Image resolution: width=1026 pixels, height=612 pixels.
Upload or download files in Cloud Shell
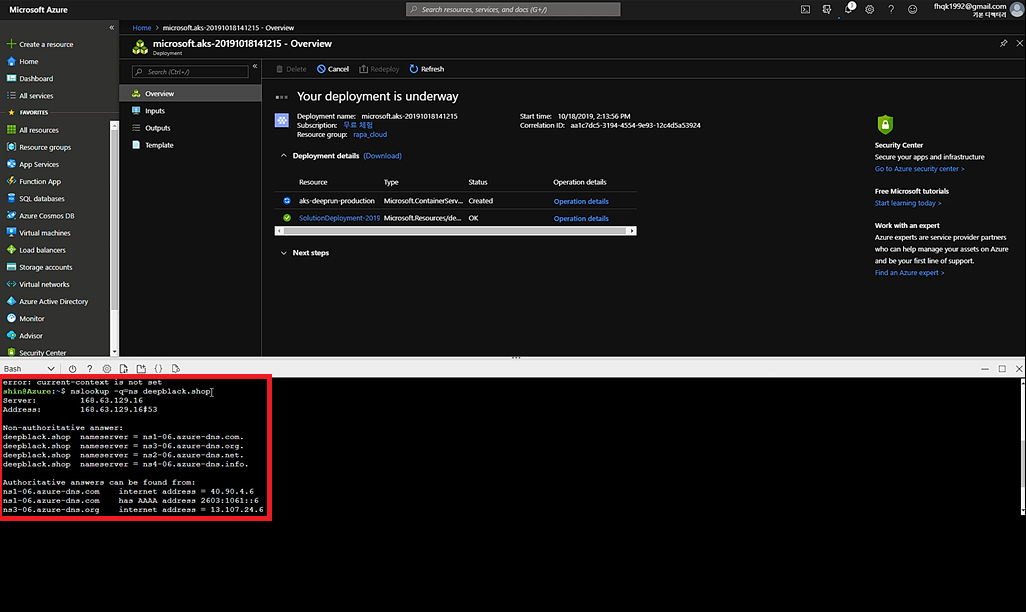point(124,369)
